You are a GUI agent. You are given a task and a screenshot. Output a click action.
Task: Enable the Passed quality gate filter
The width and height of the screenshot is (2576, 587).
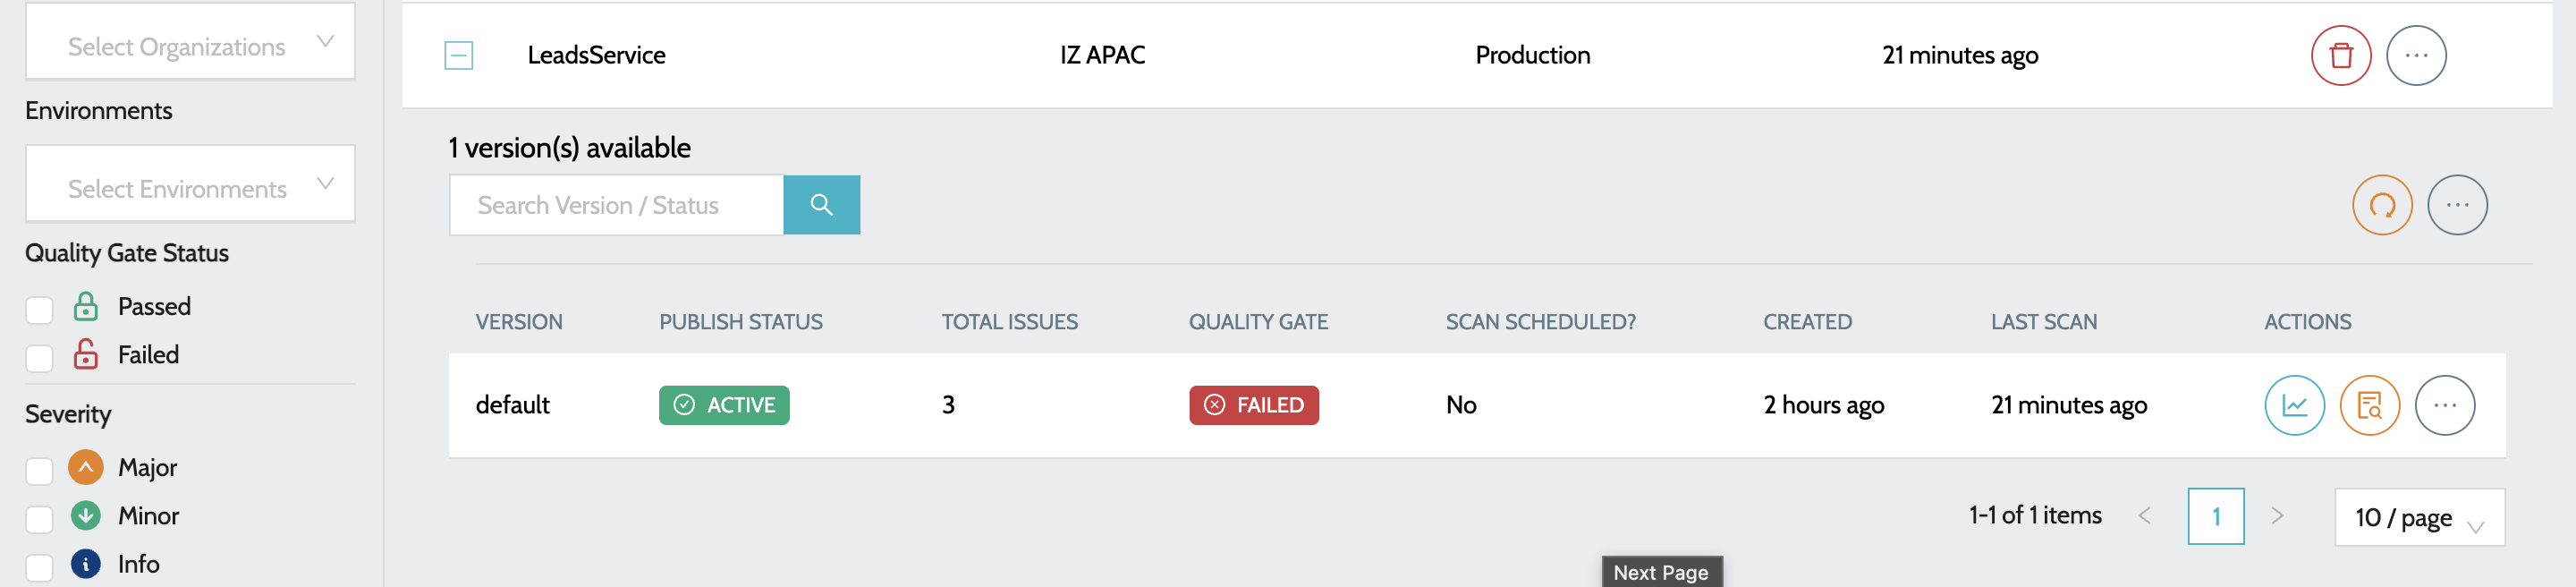click(x=39, y=310)
